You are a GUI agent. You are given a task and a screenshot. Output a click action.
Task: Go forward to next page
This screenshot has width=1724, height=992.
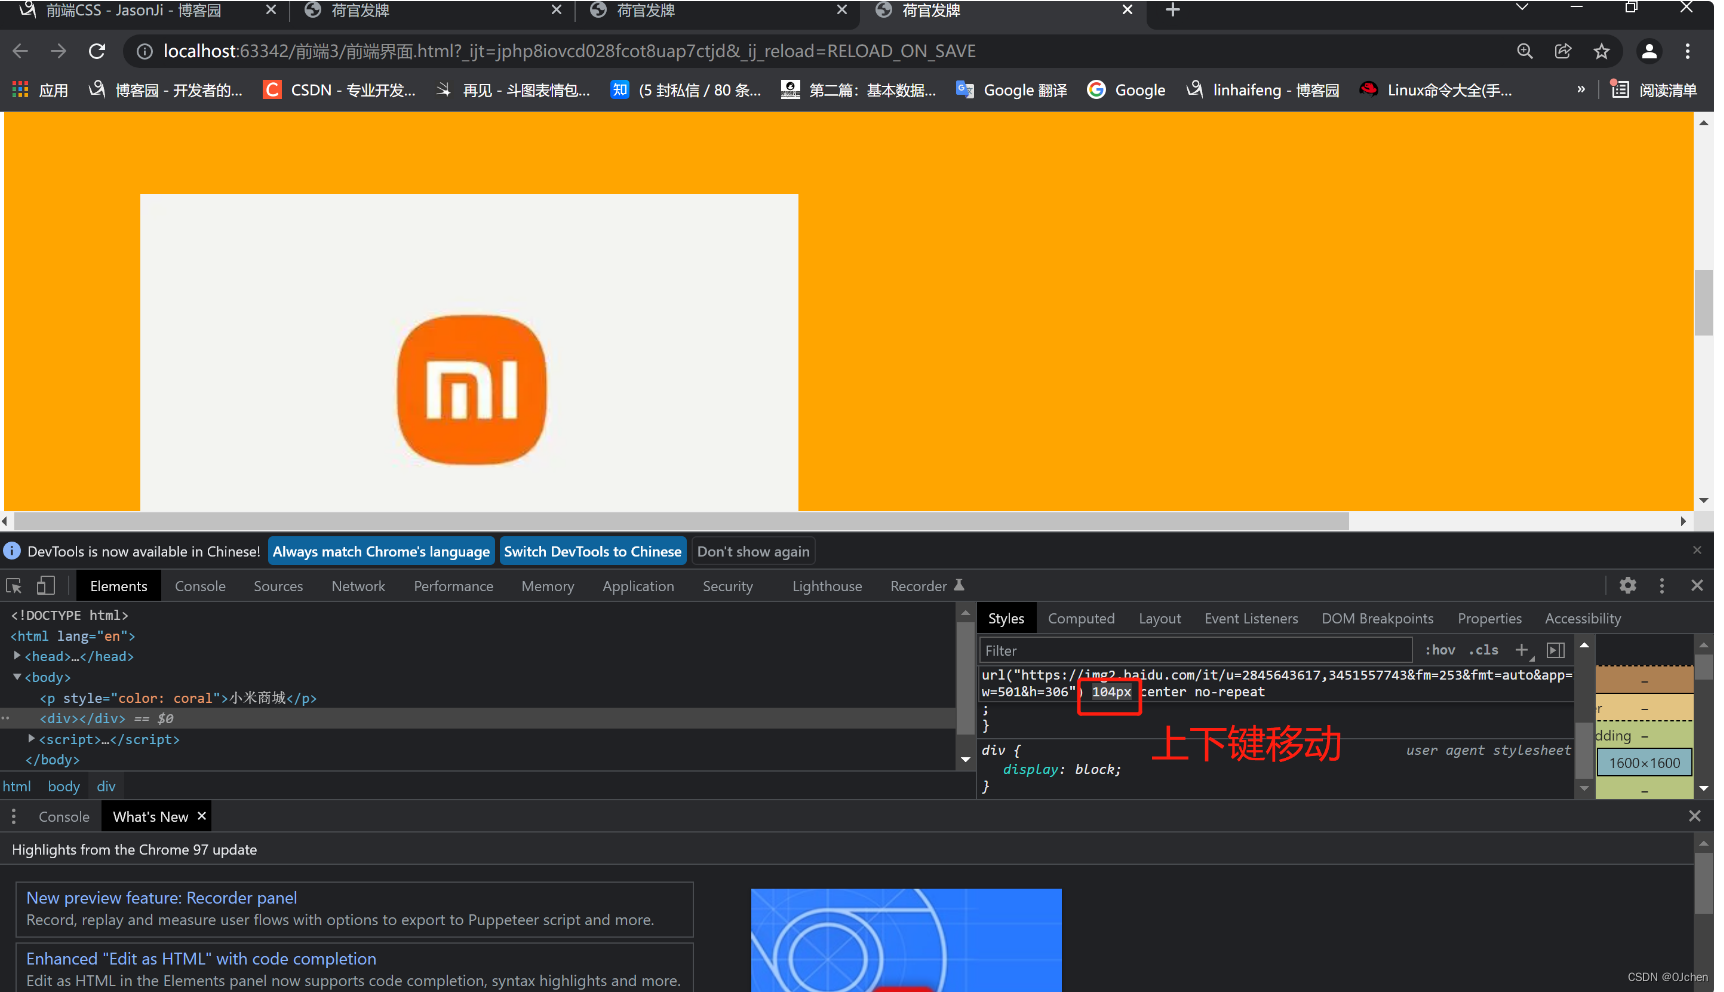(58, 51)
